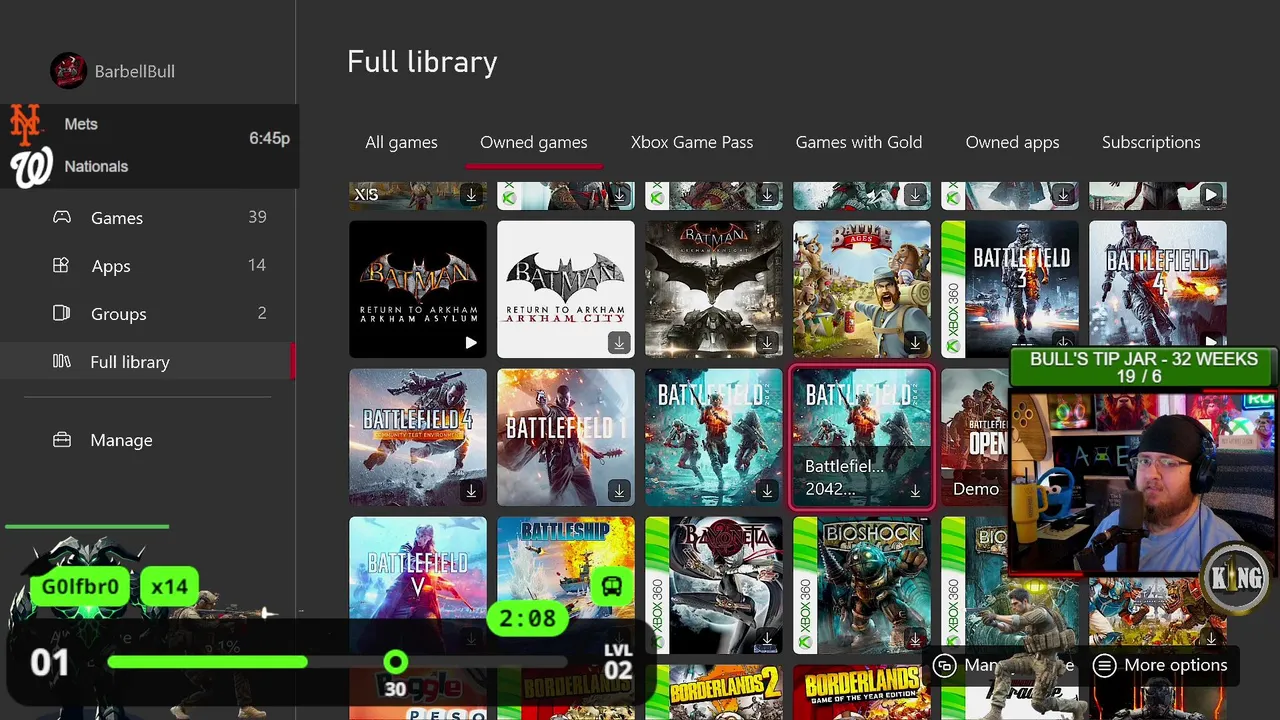Select the Owned games tab
Viewport: 1280px width, 720px height.
pos(534,142)
